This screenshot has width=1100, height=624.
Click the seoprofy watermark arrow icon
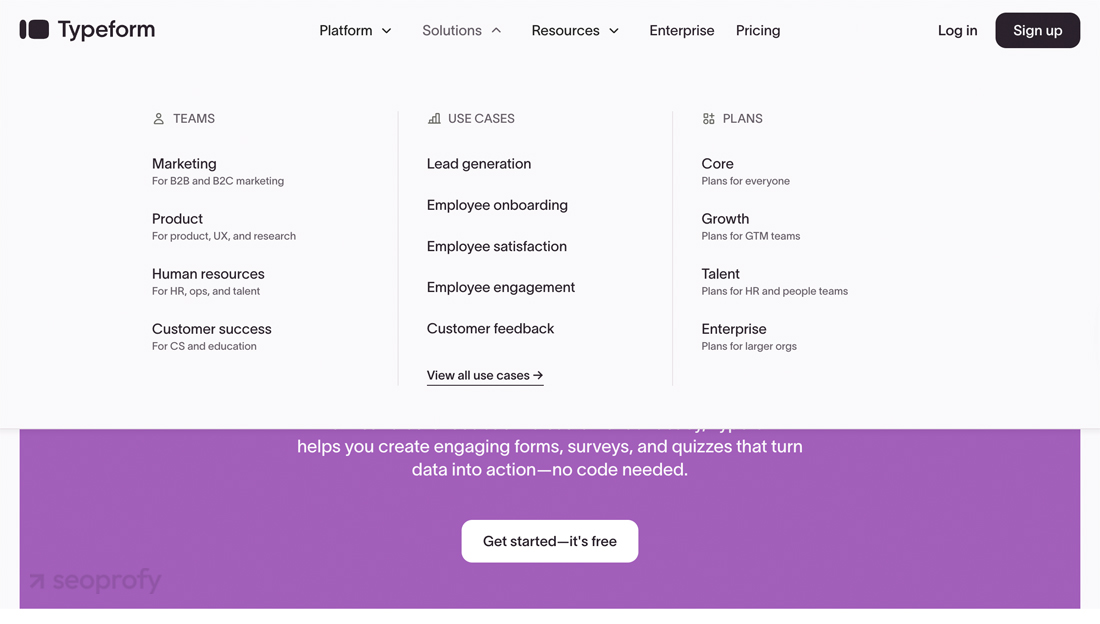coord(37,581)
